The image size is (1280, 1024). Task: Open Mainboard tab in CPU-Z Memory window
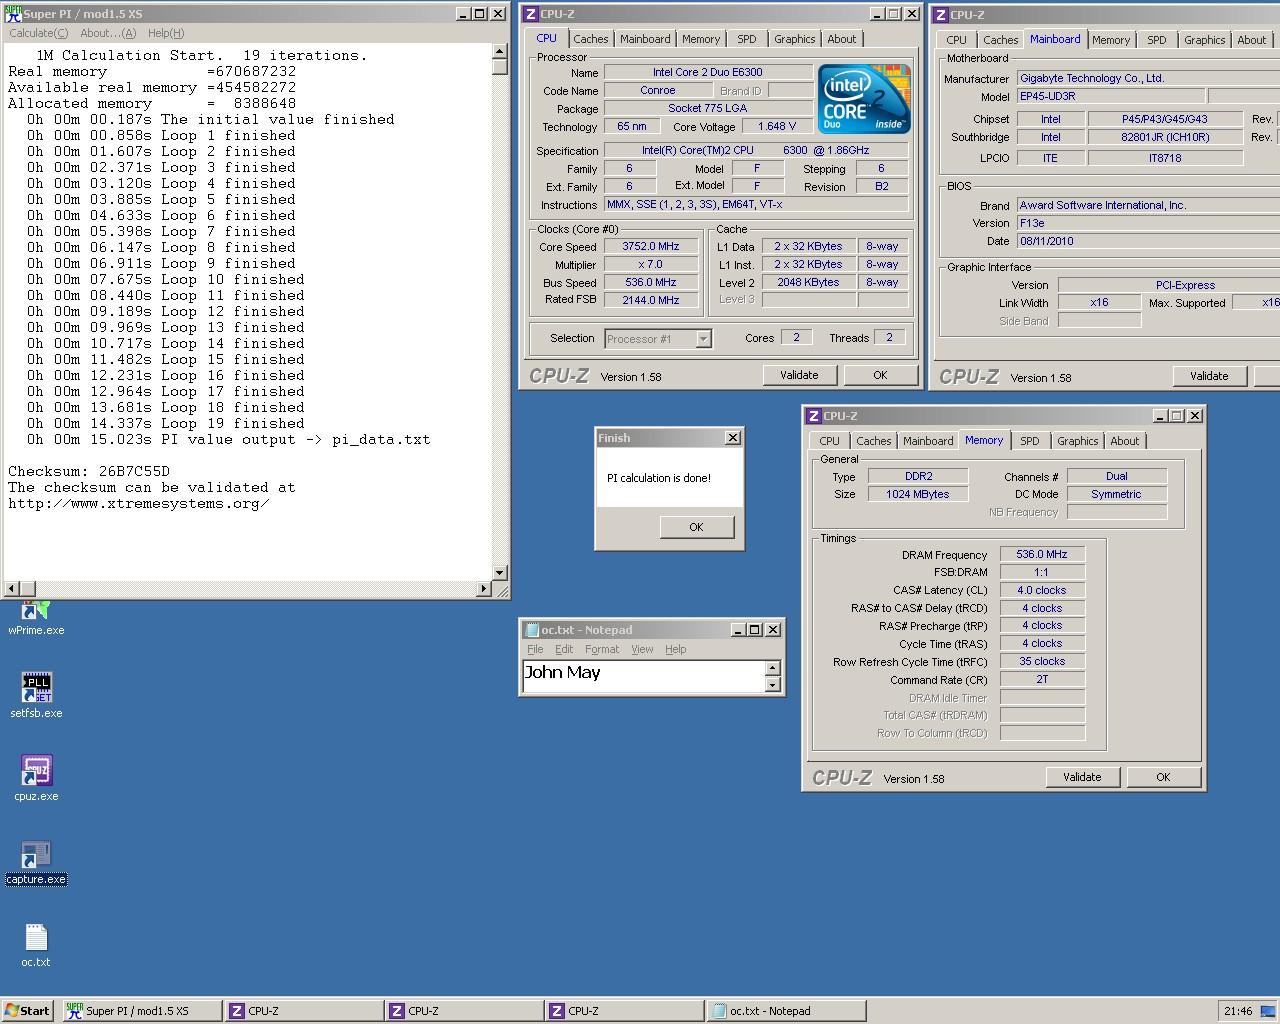(928, 441)
